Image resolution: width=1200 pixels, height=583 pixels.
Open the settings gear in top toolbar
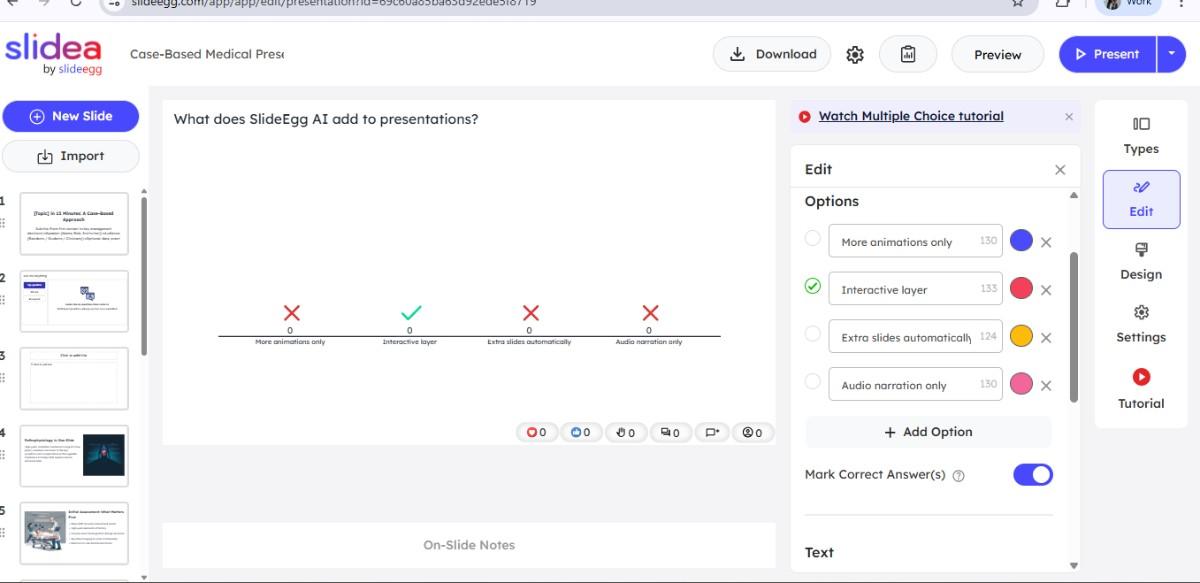click(855, 55)
